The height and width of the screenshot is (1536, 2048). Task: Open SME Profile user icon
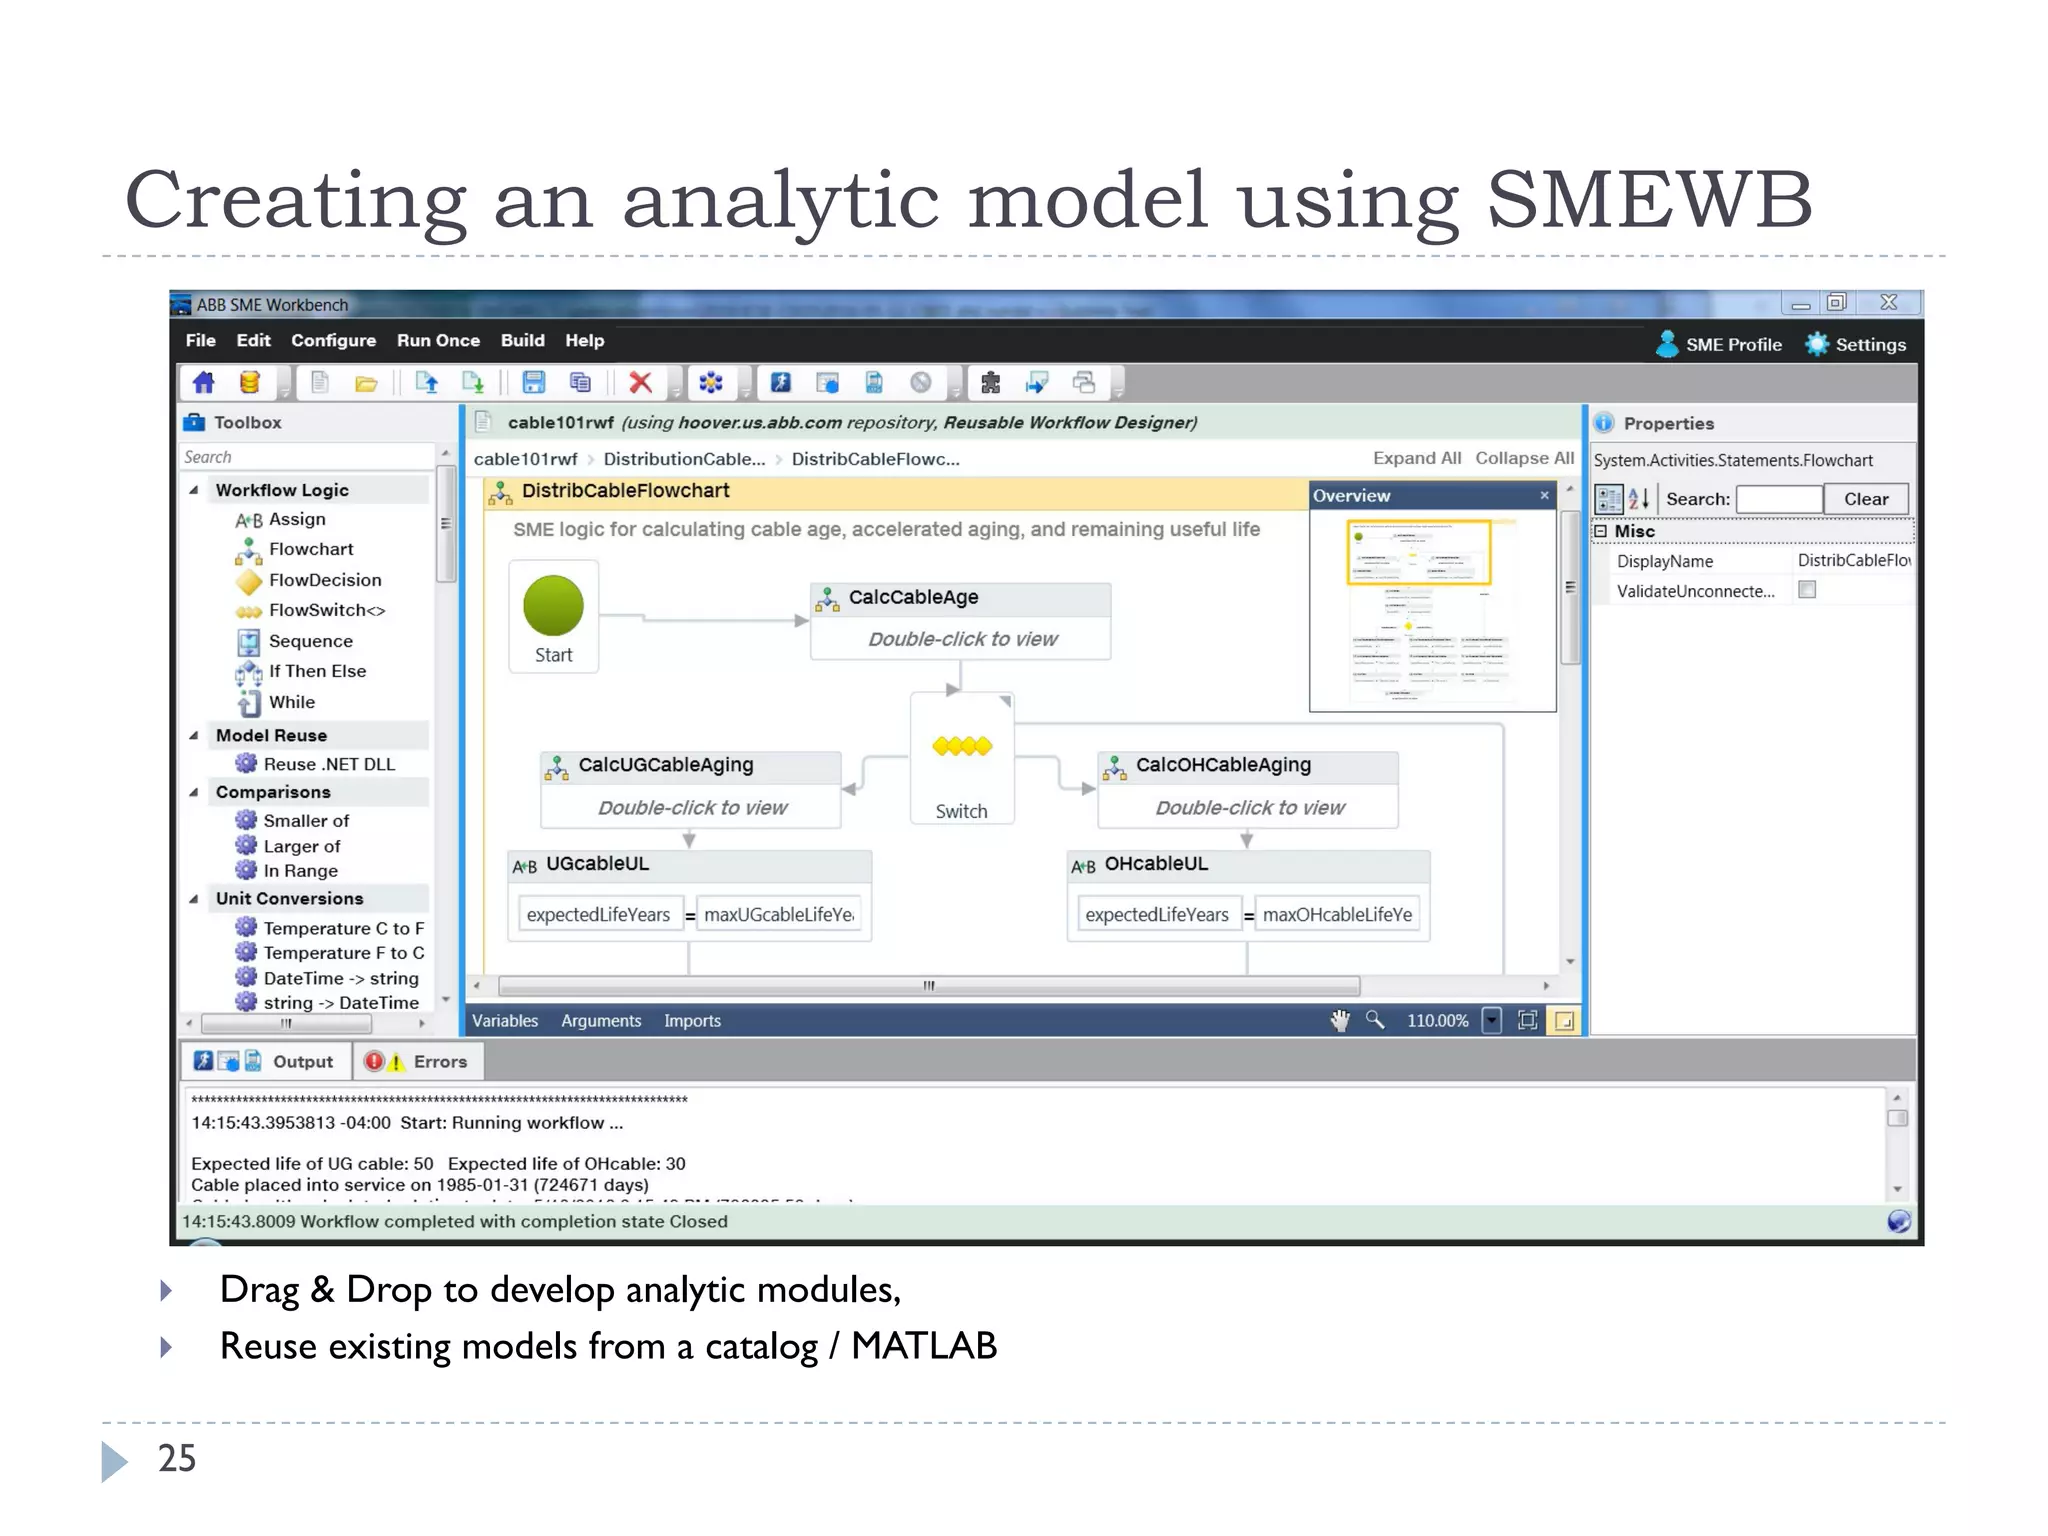[1667, 343]
